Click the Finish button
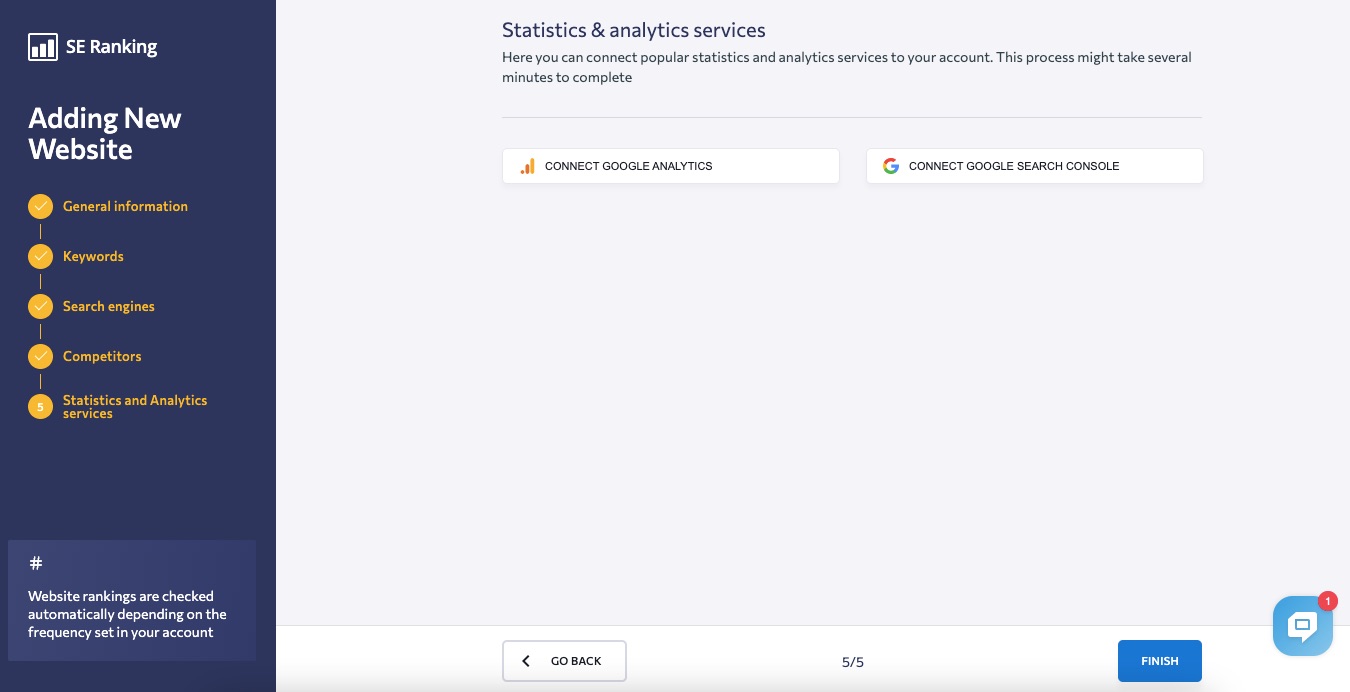 click(1159, 661)
